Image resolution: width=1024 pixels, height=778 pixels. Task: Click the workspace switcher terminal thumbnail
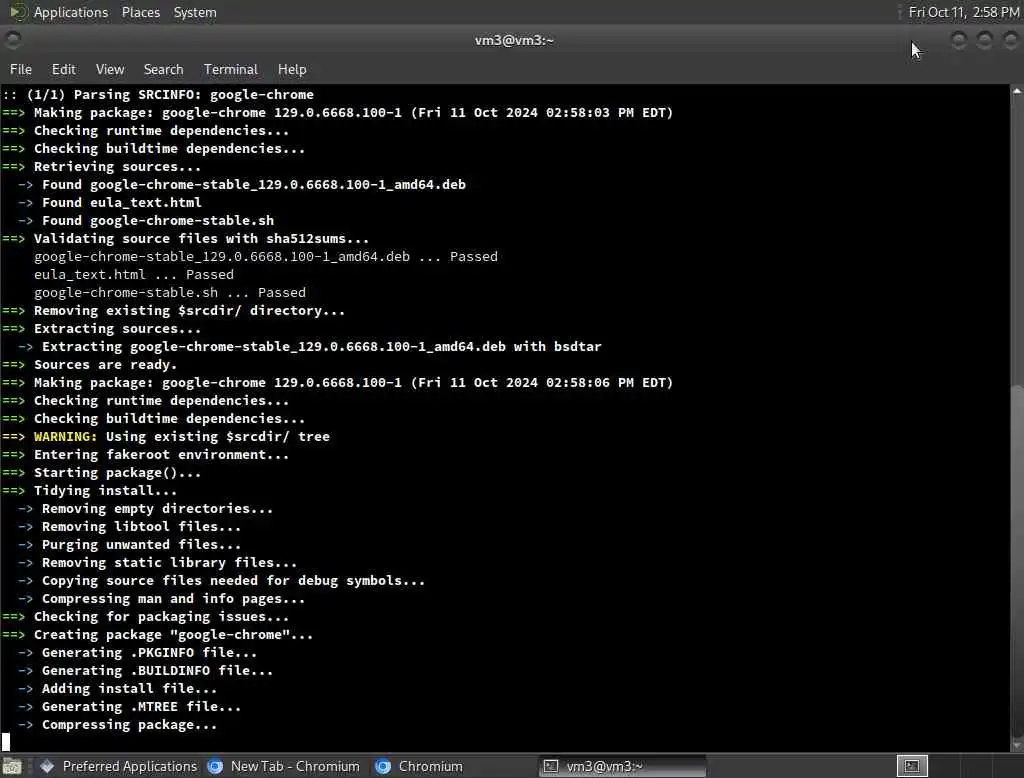(x=912, y=766)
